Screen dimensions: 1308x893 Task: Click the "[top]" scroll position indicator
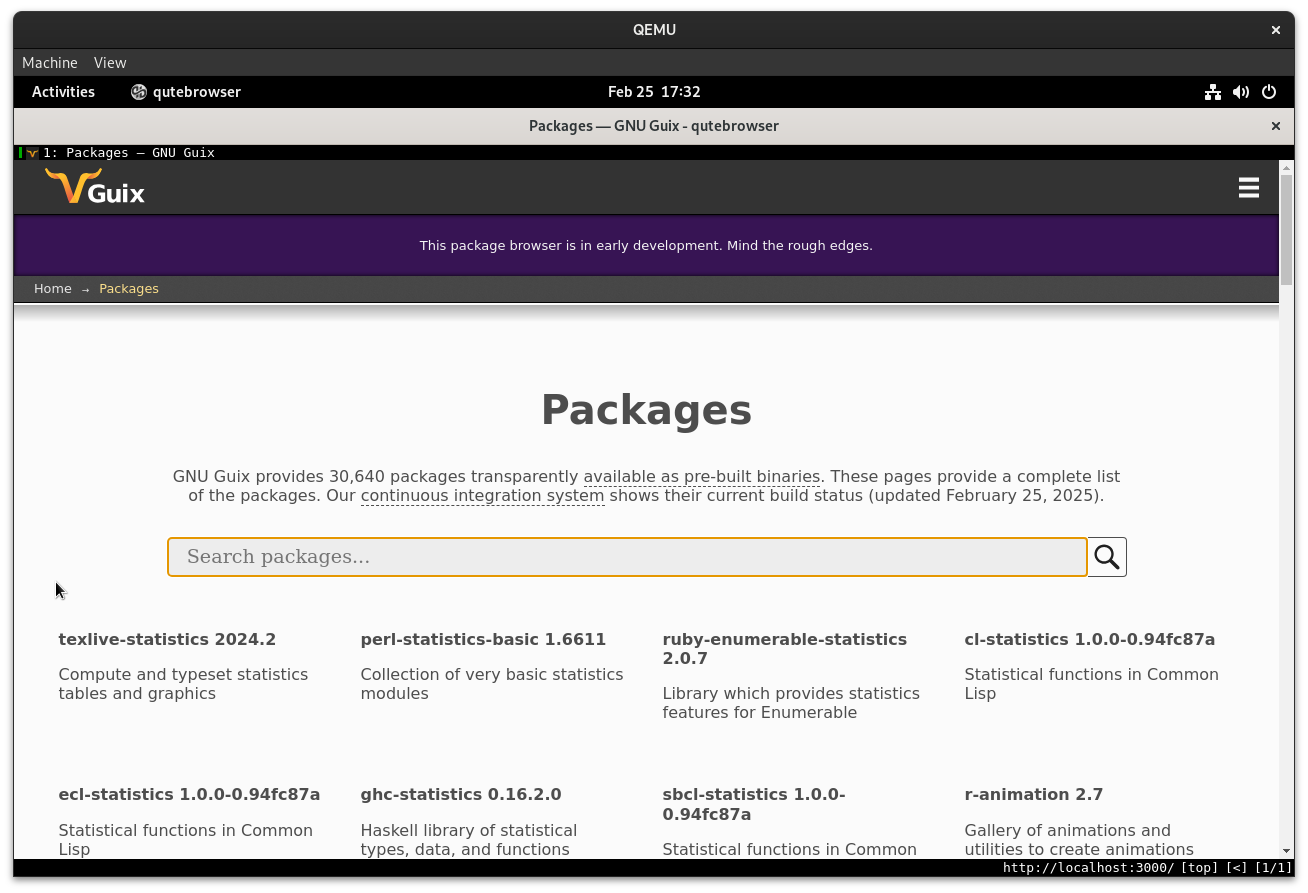(1200, 868)
